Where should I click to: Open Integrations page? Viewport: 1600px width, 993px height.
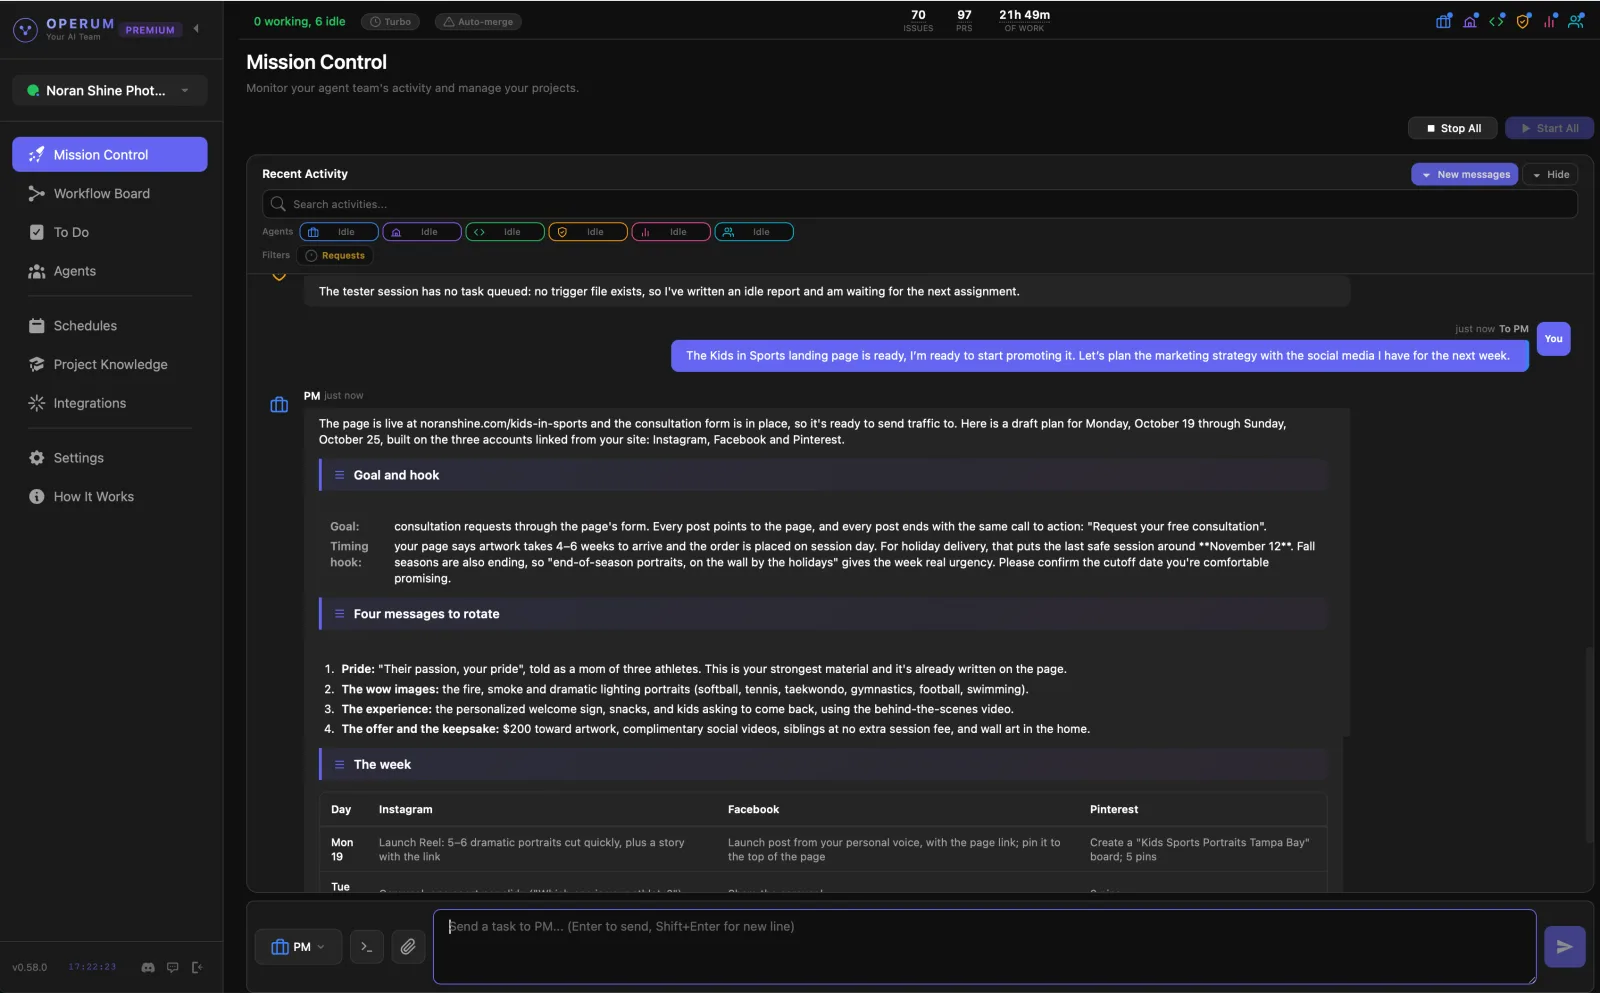110,403
